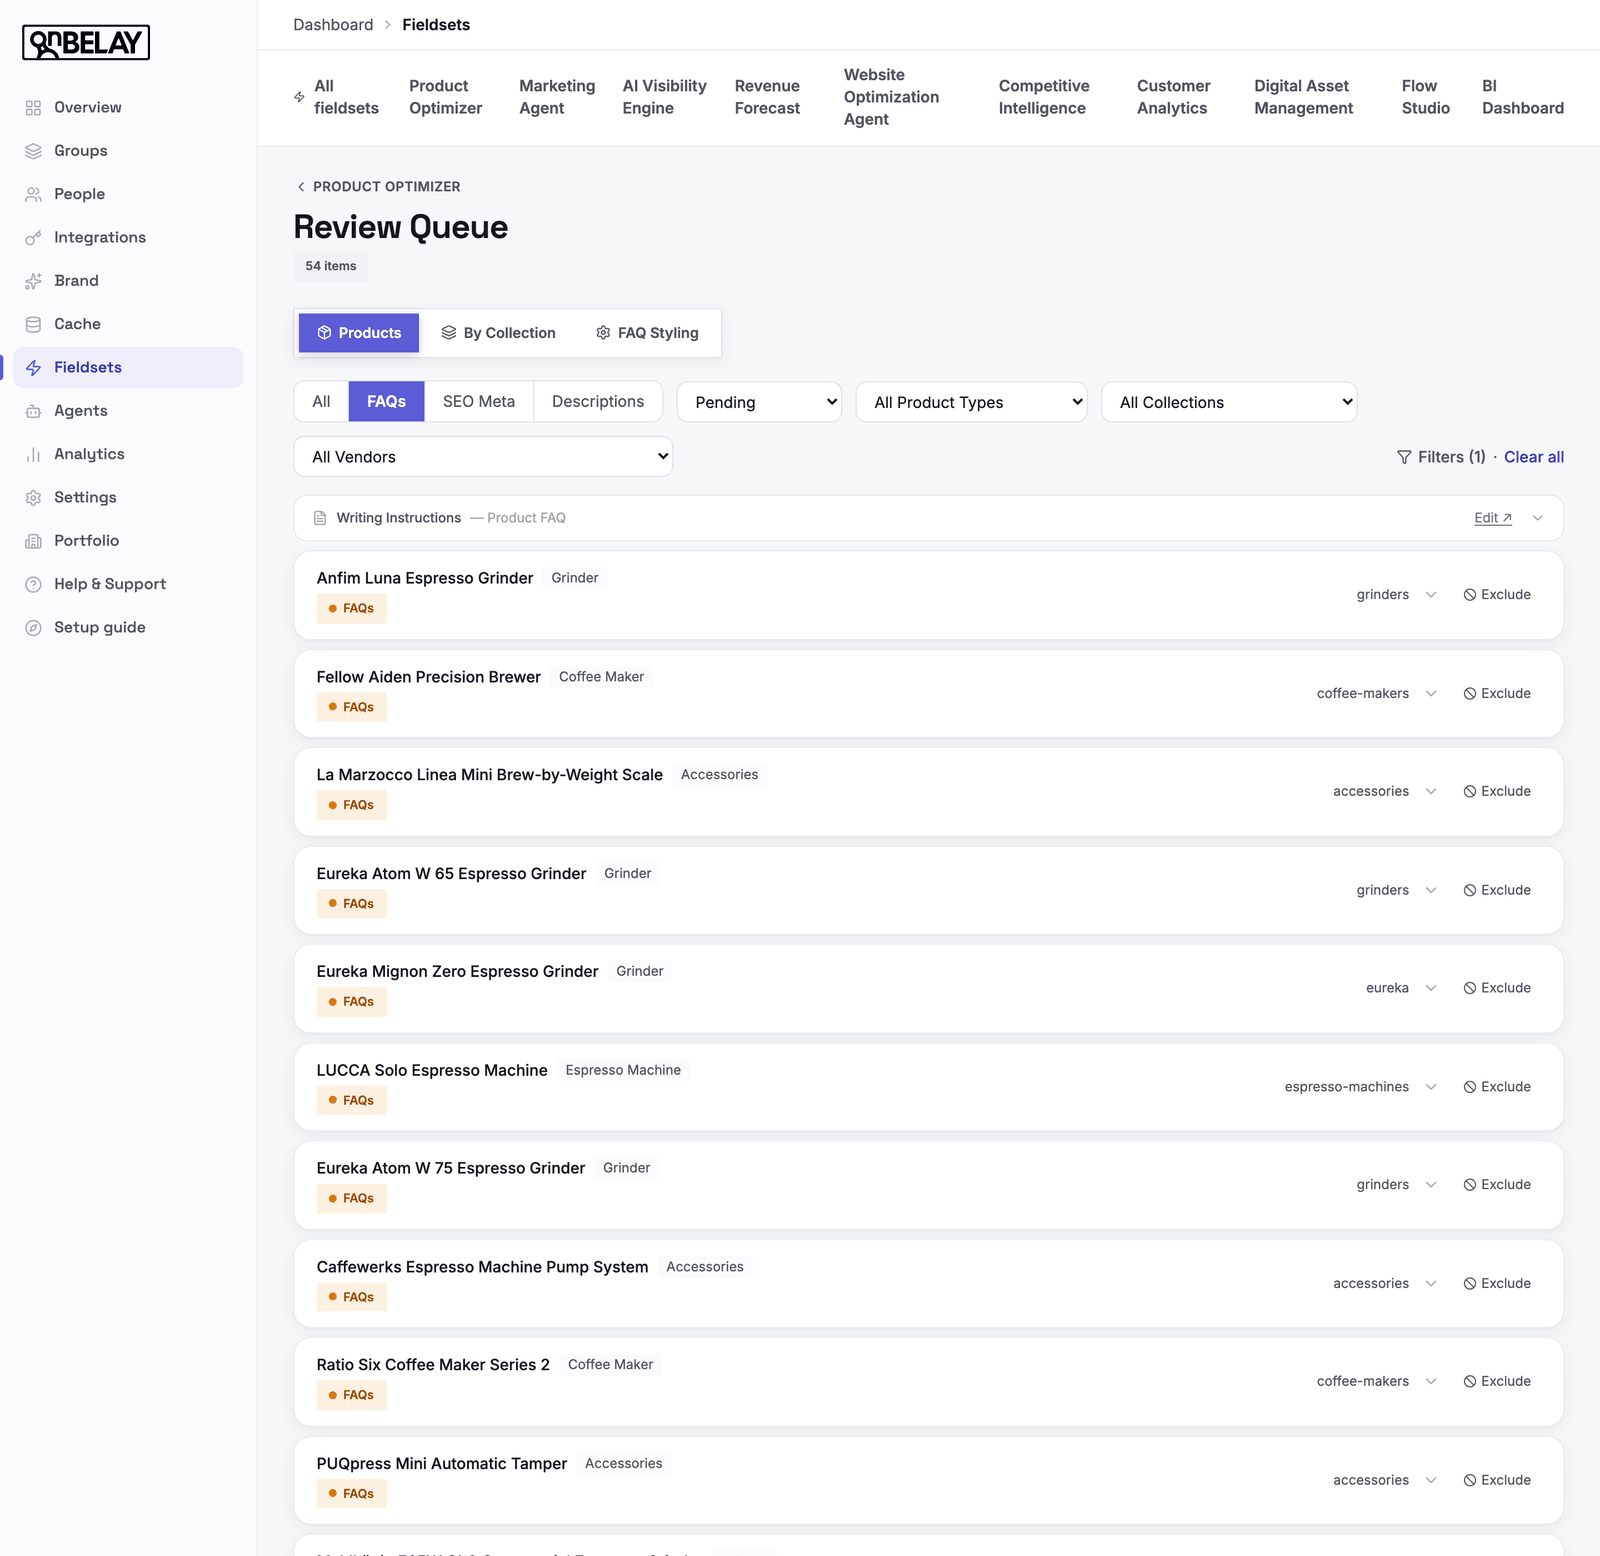Expand accessories chevron for PUQpress Mini Tamper
Screen dimensions: 1600x1556
click(x=1431, y=1480)
